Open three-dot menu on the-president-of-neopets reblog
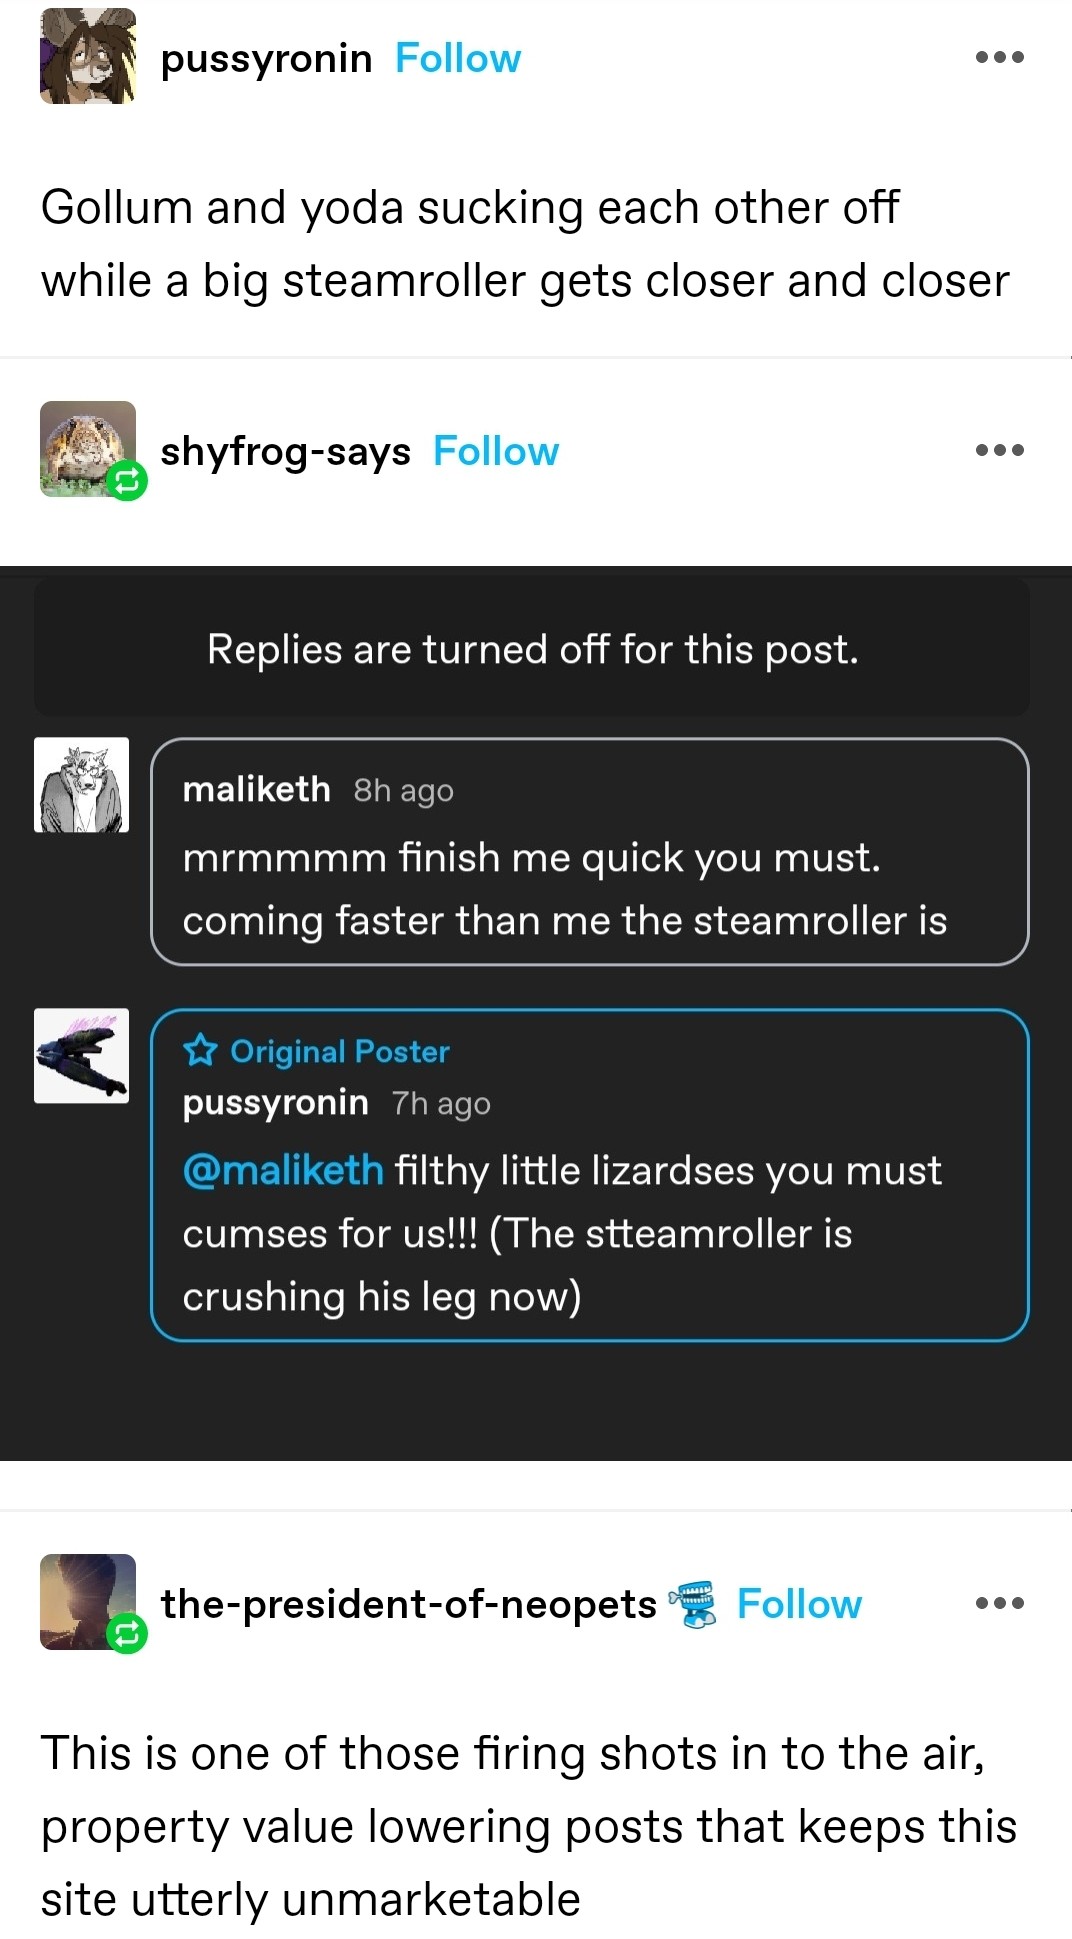 pos(999,1603)
